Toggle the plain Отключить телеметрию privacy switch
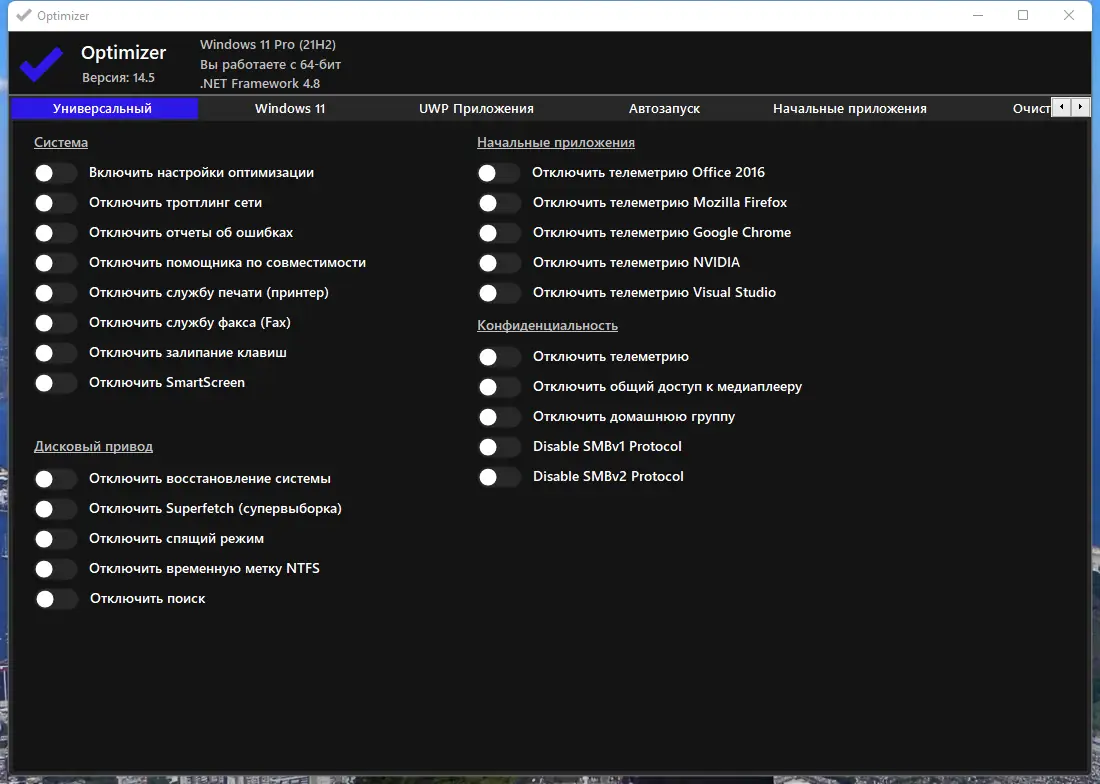 [499, 357]
